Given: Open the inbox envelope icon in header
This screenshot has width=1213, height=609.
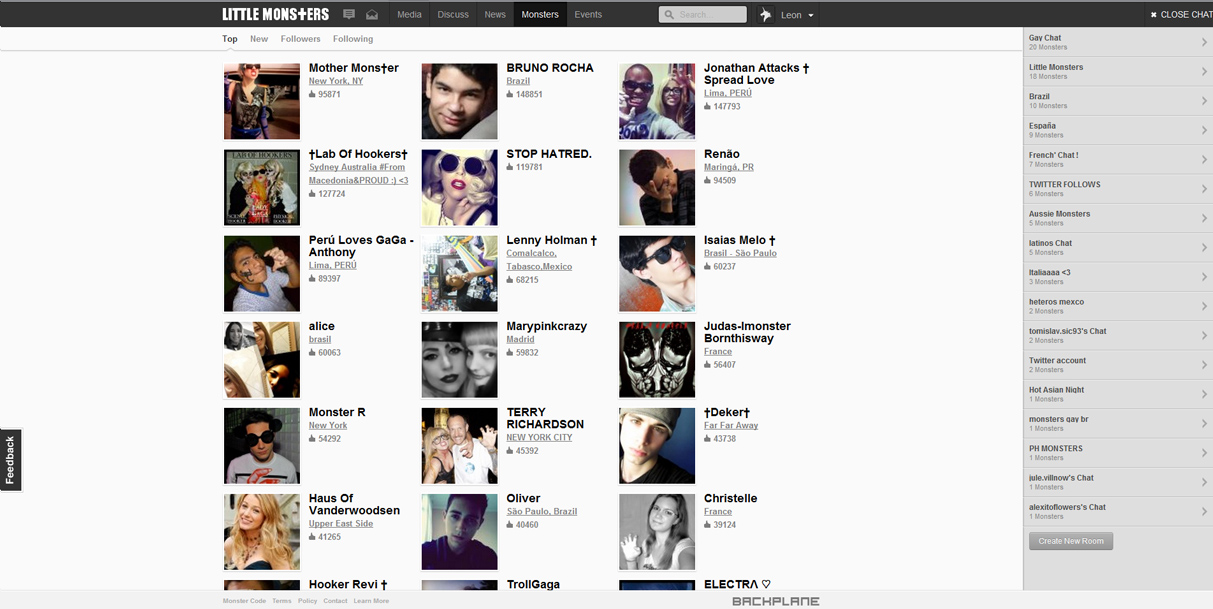Looking at the screenshot, I should (x=372, y=14).
